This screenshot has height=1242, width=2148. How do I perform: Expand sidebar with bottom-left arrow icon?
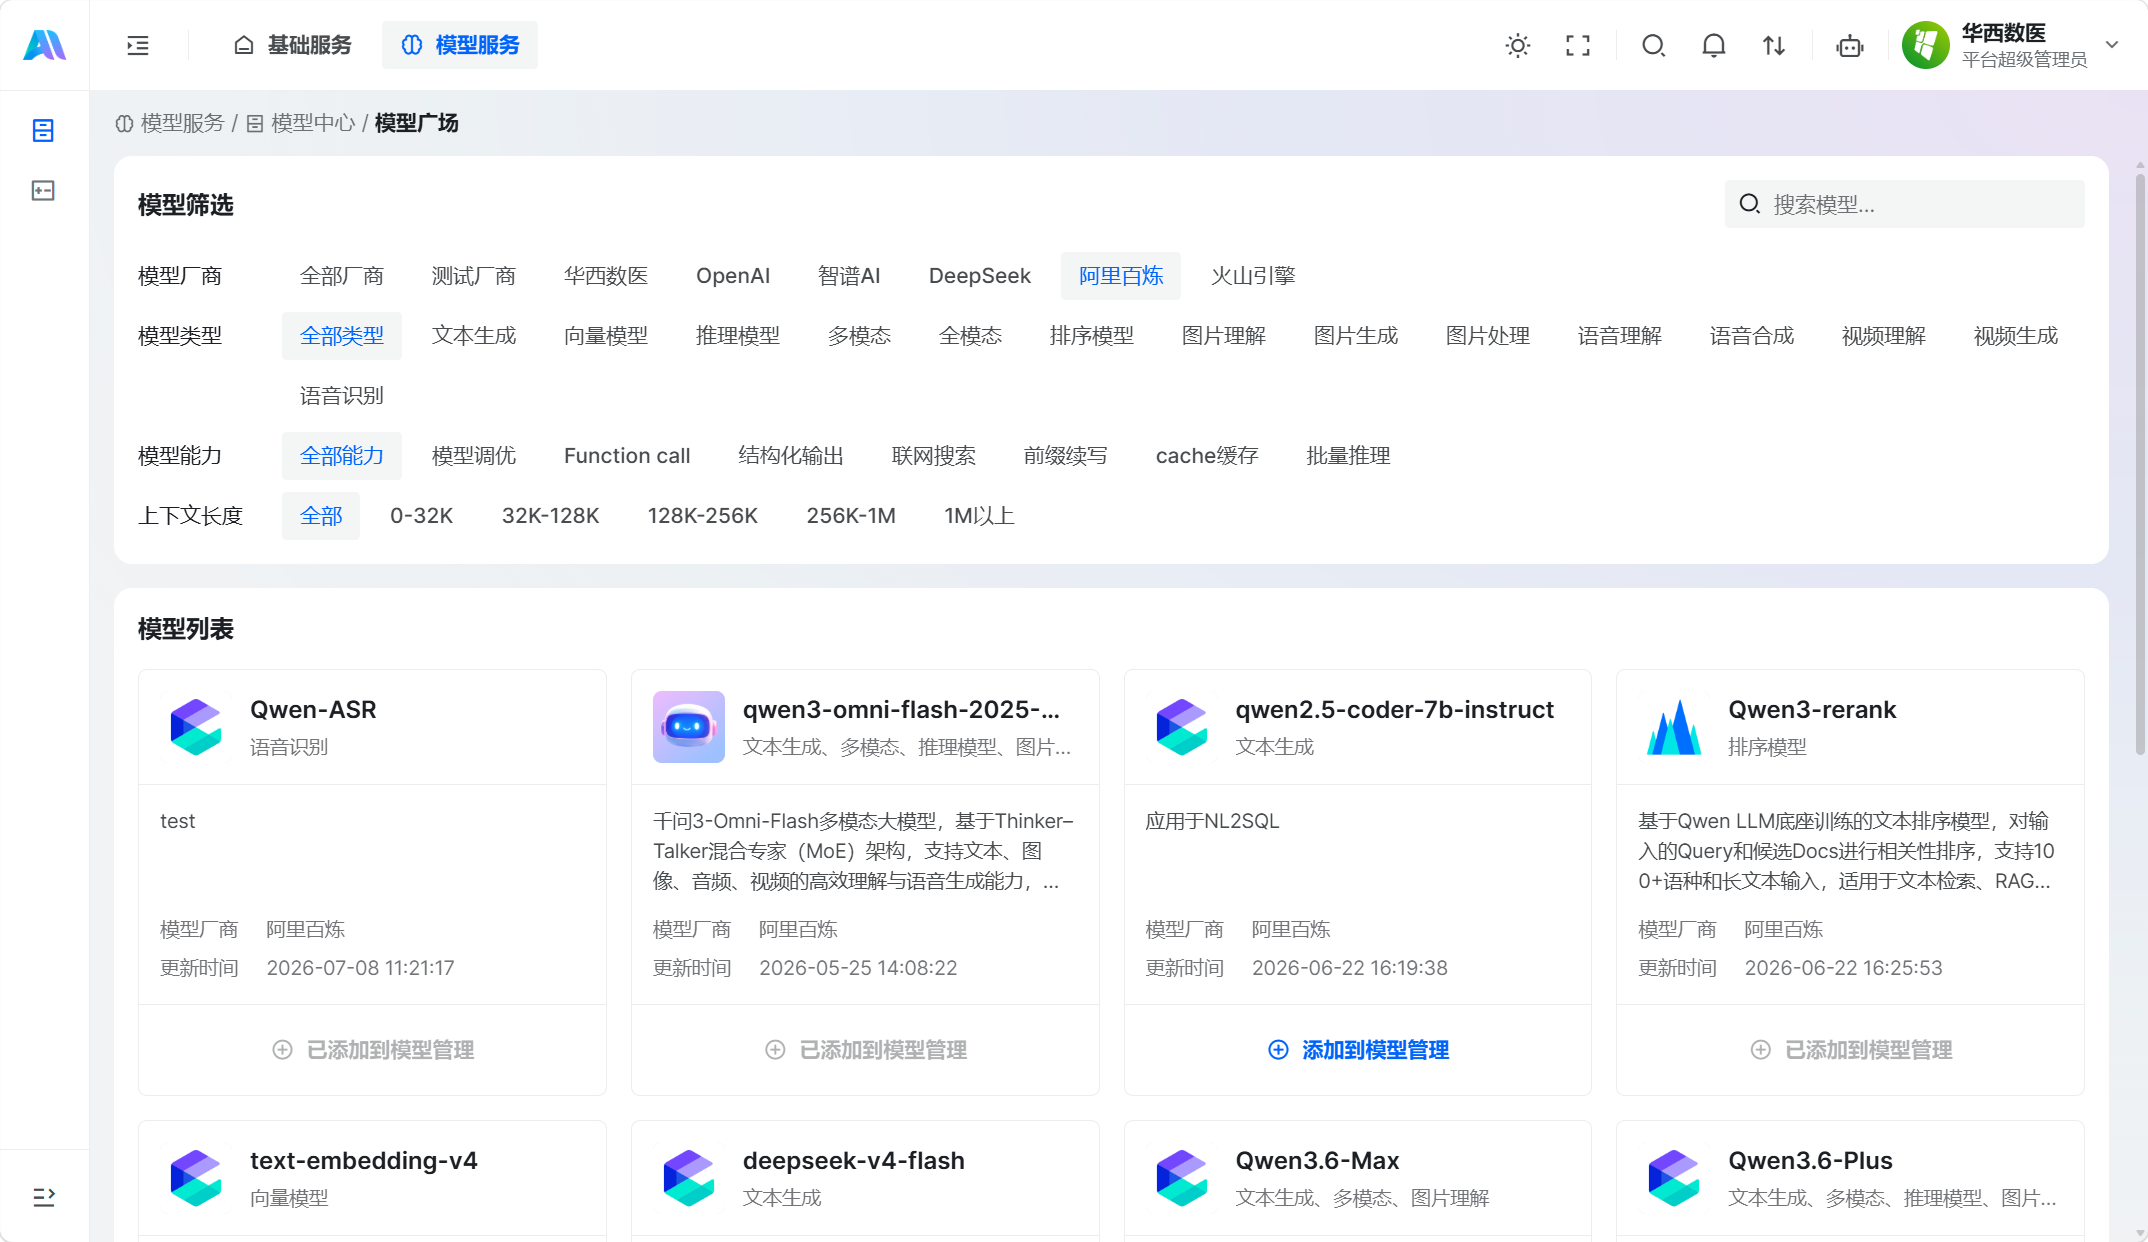pos(44,1197)
